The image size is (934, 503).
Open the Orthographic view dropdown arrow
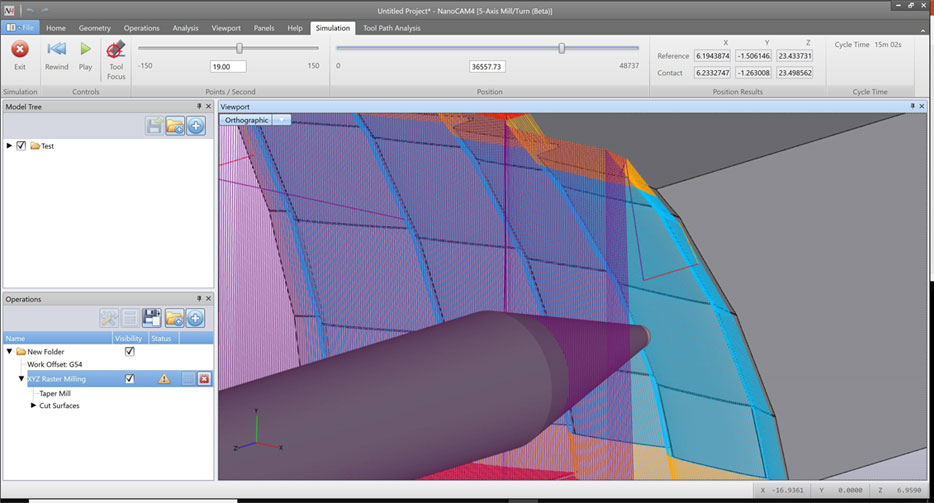coord(281,120)
